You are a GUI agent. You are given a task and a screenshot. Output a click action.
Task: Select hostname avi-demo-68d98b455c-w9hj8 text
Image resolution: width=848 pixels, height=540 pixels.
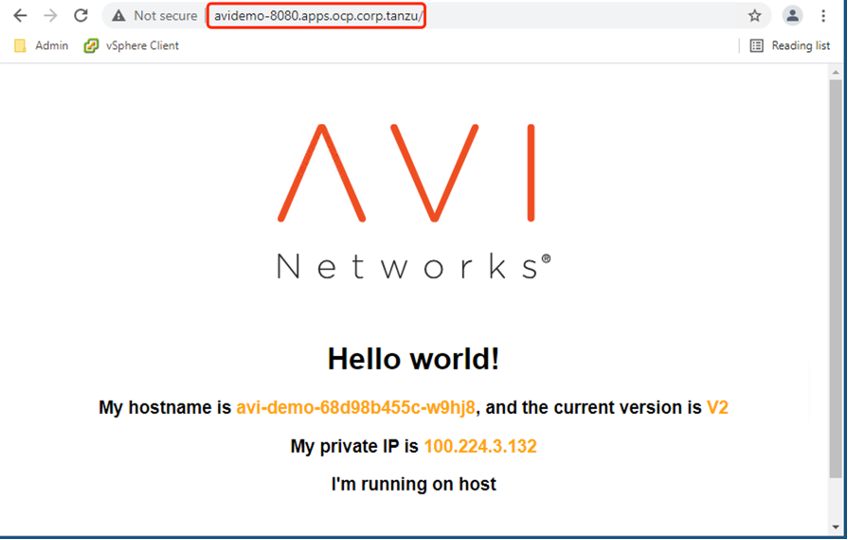click(356, 407)
